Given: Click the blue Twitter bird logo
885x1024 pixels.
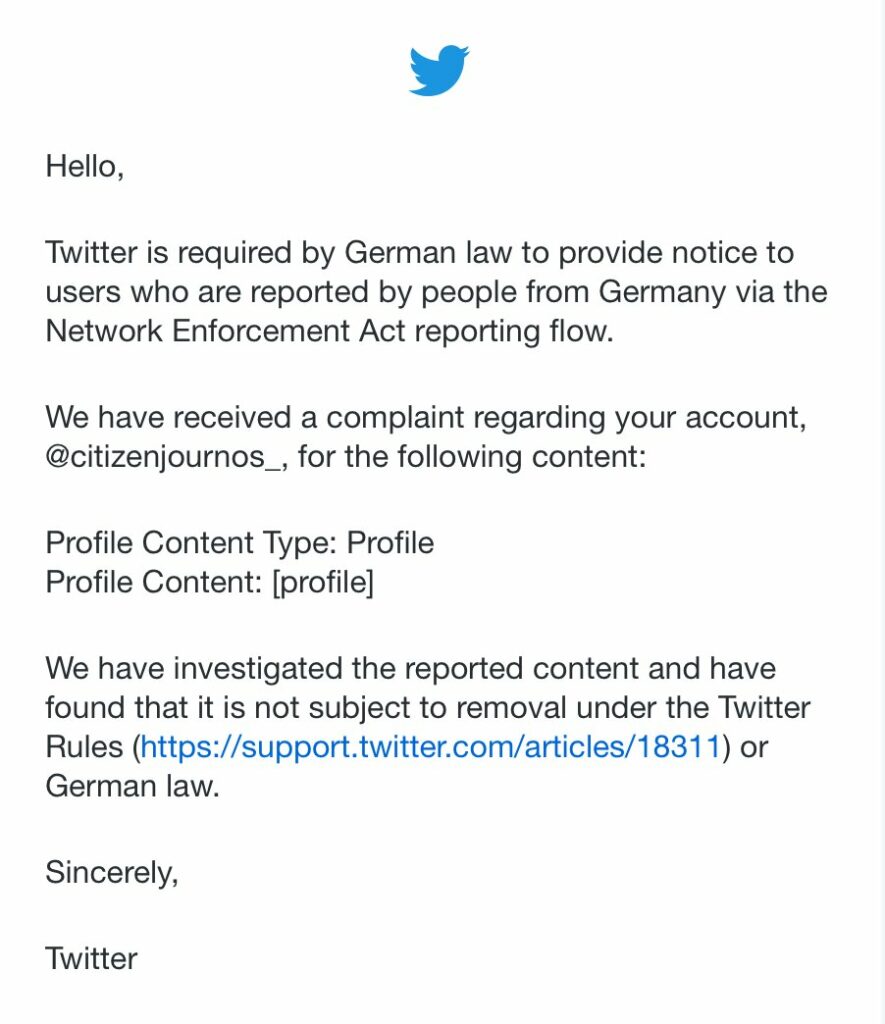Looking at the screenshot, I should 439,71.
